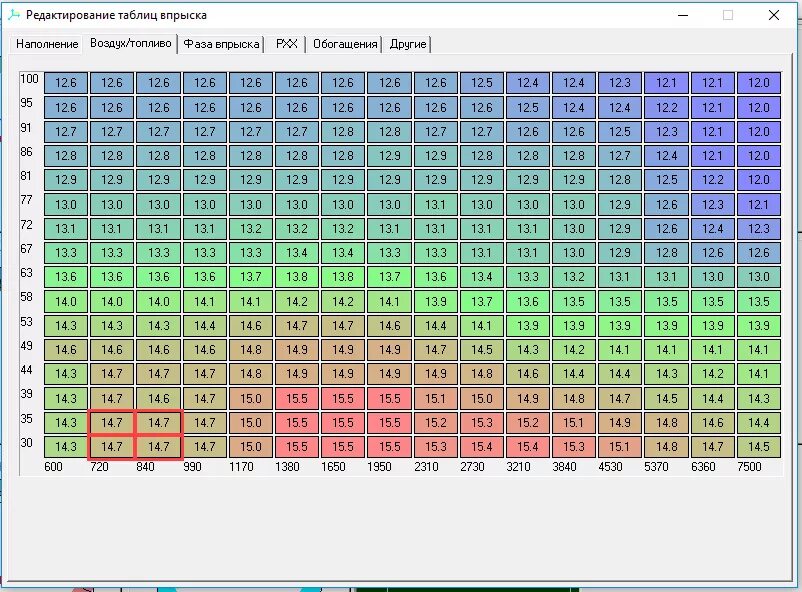Screen dimensions: 802x592
Task: Open the Фаза впрыска tab
Action: [x=221, y=44]
